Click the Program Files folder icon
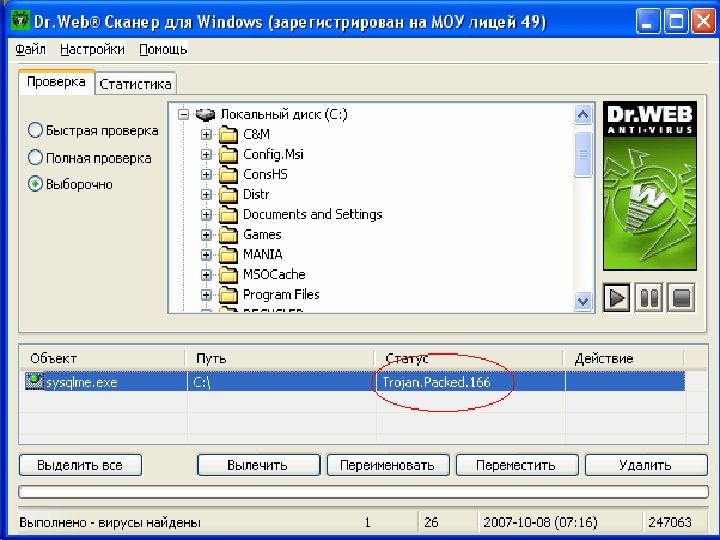Image resolution: width=720 pixels, height=540 pixels. pyautogui.click(x=228, y=294)
